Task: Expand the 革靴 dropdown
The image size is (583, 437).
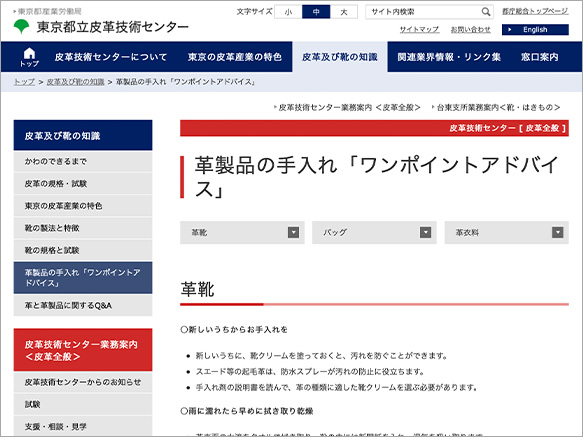Action: tap(242, 233)
